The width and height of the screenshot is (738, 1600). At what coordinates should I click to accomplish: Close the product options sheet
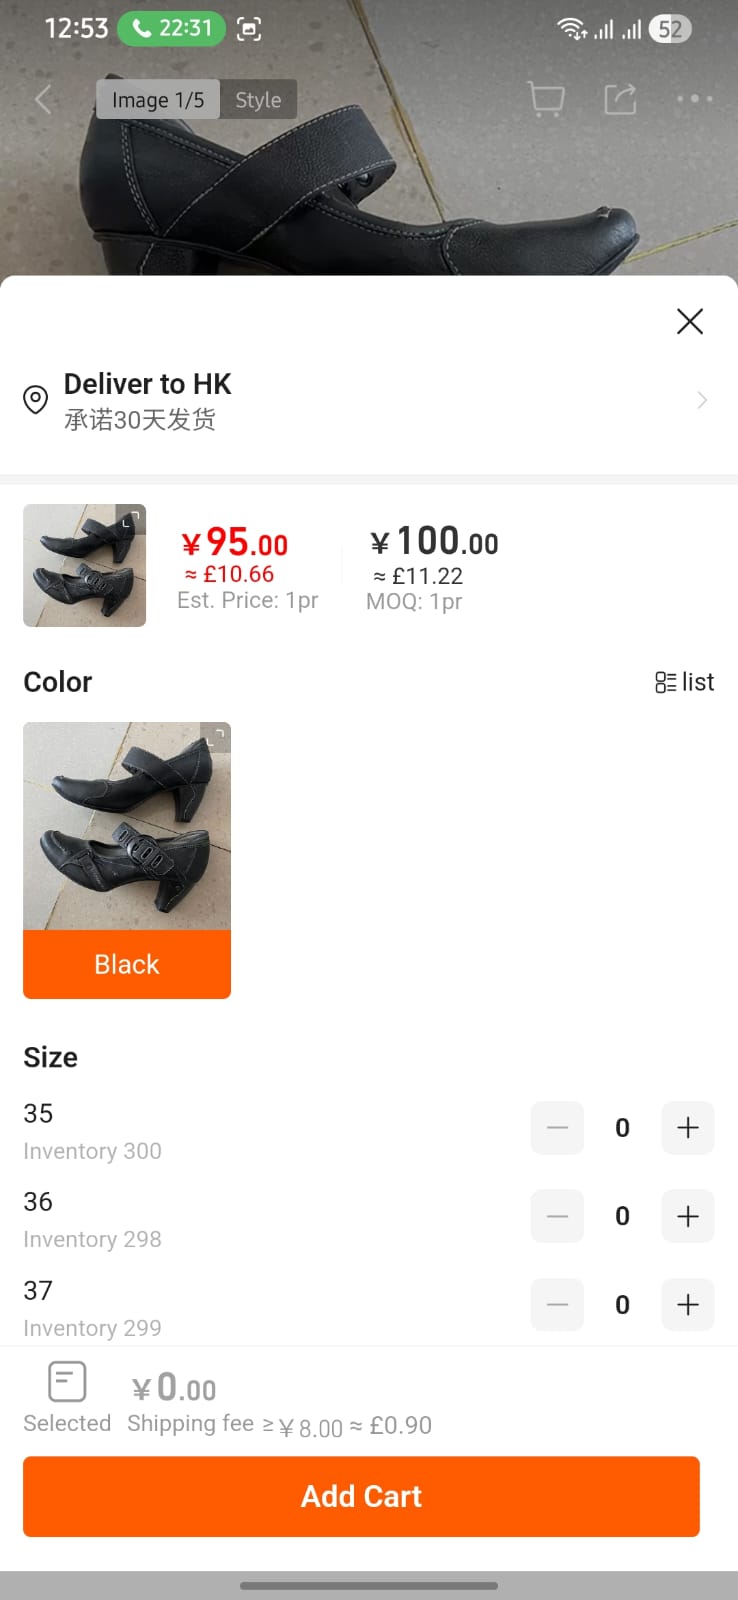pos(690,321)
